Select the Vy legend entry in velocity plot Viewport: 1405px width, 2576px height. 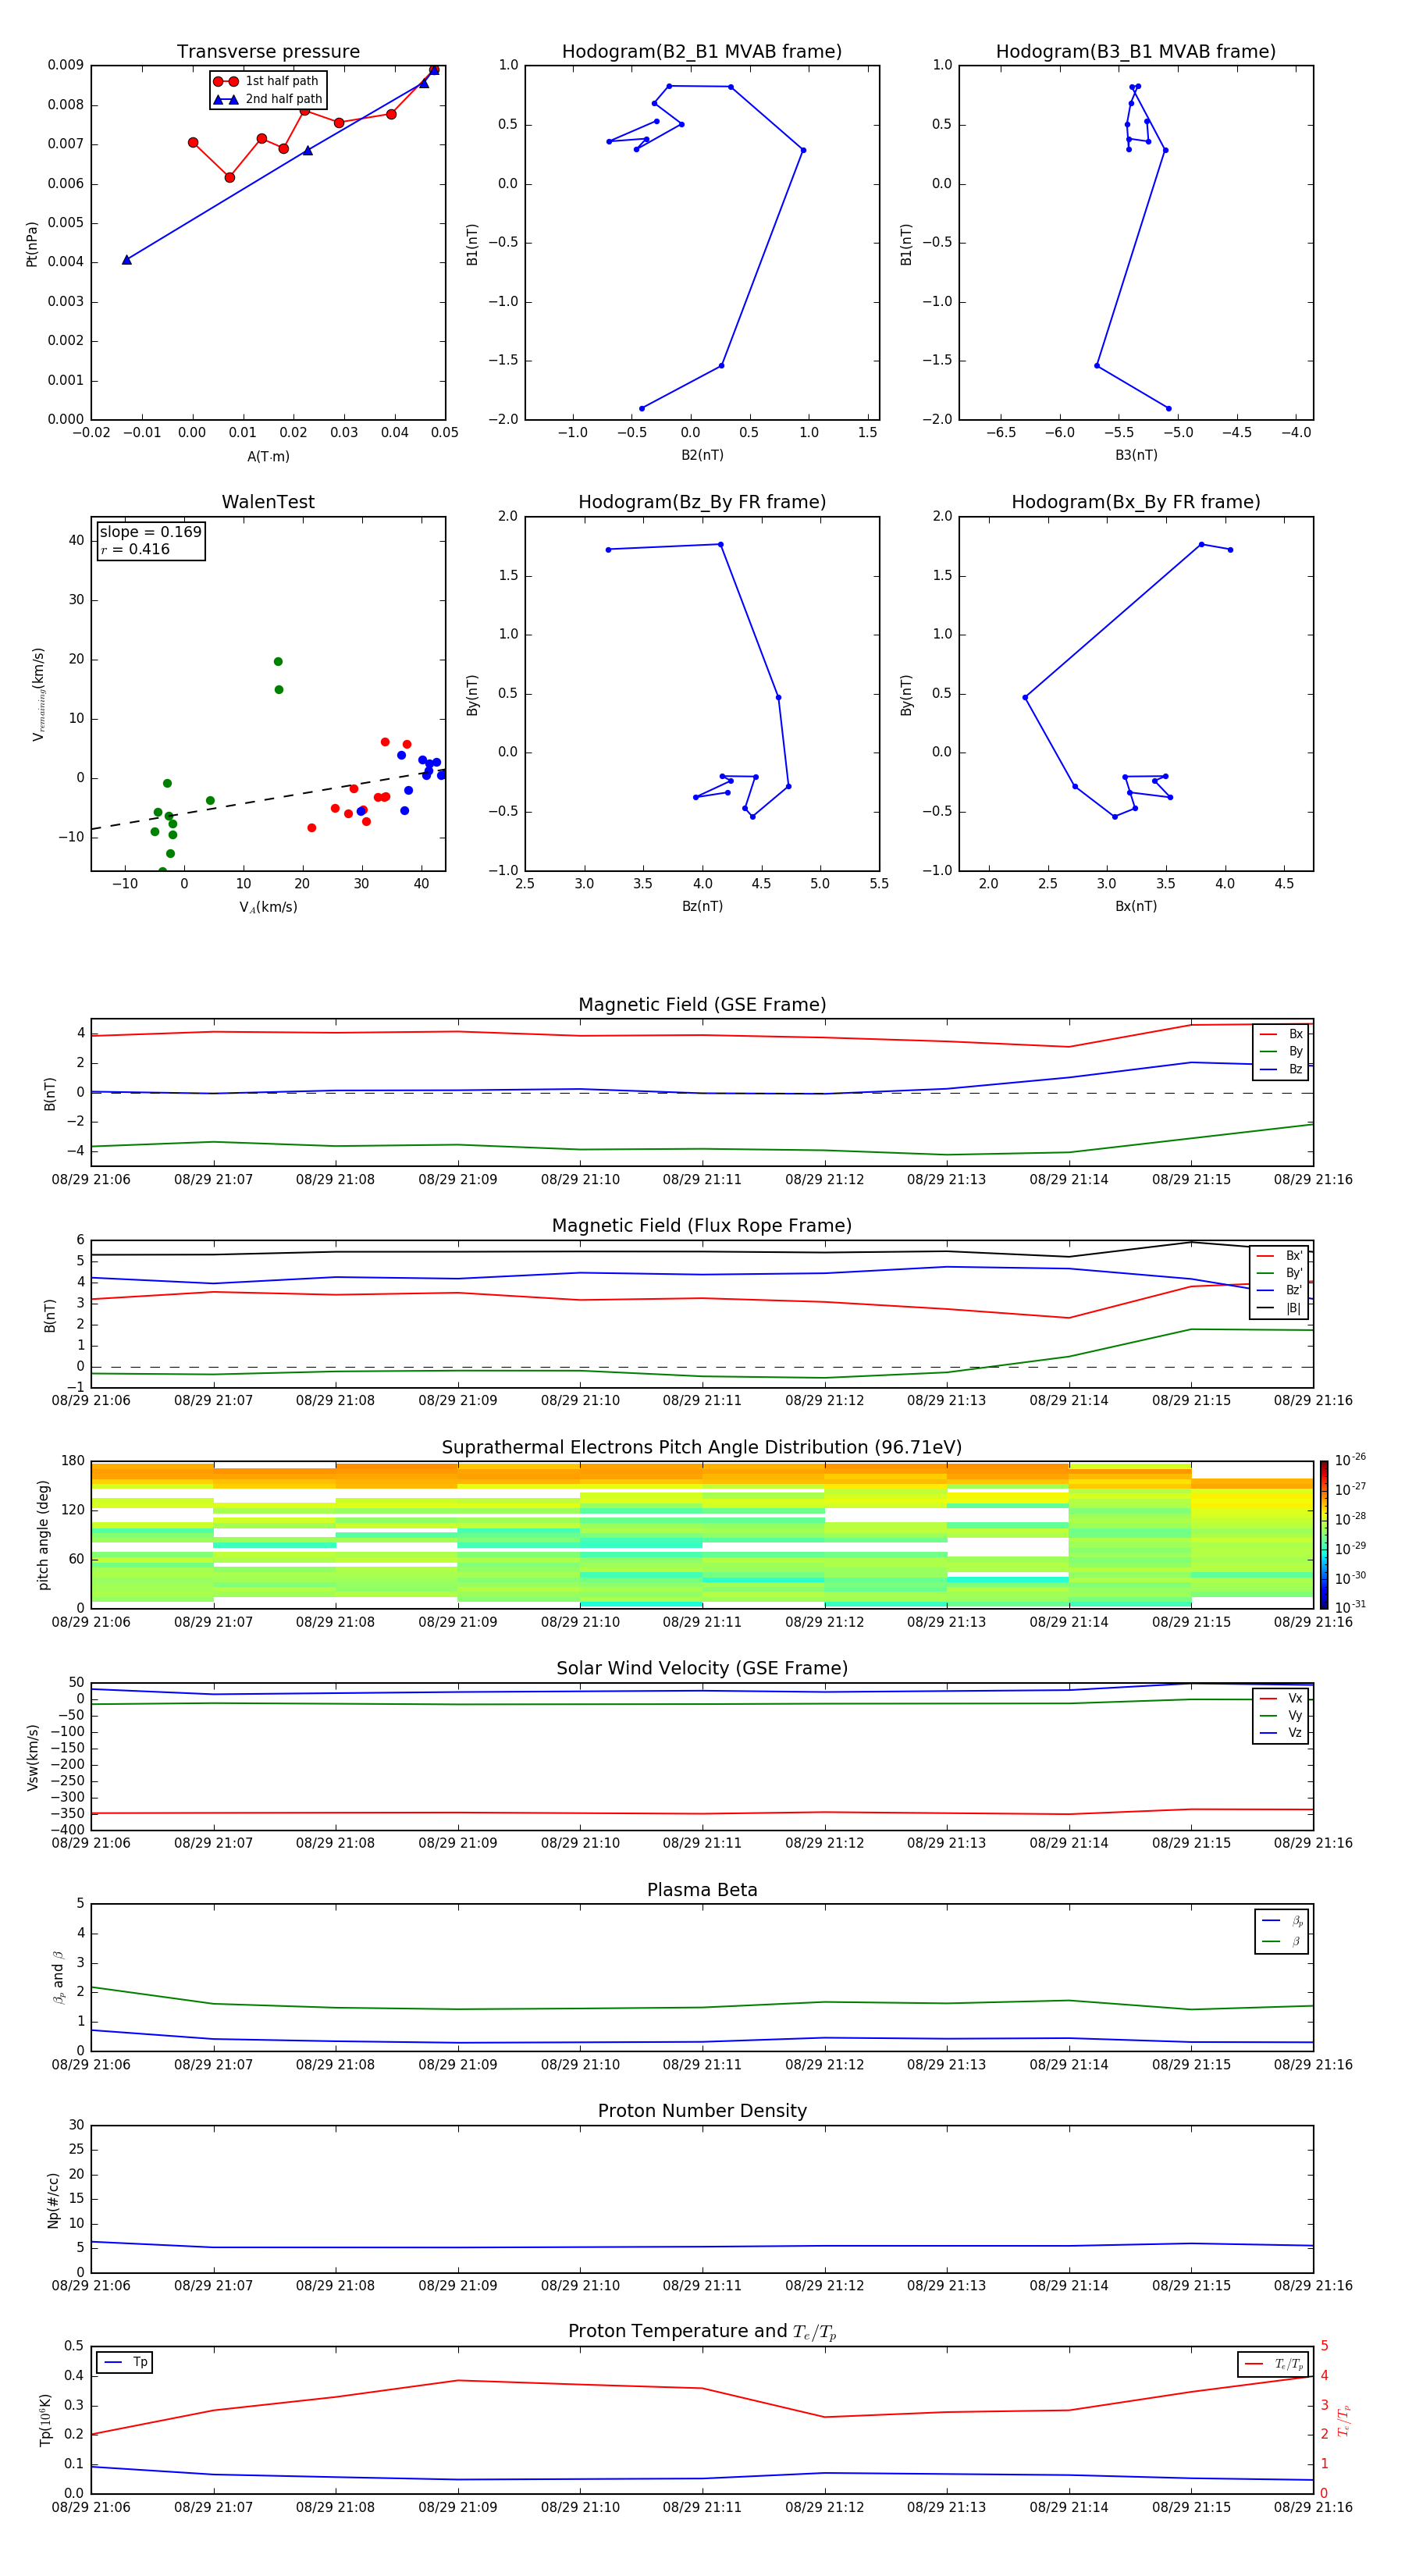tap(1281, 1715)
